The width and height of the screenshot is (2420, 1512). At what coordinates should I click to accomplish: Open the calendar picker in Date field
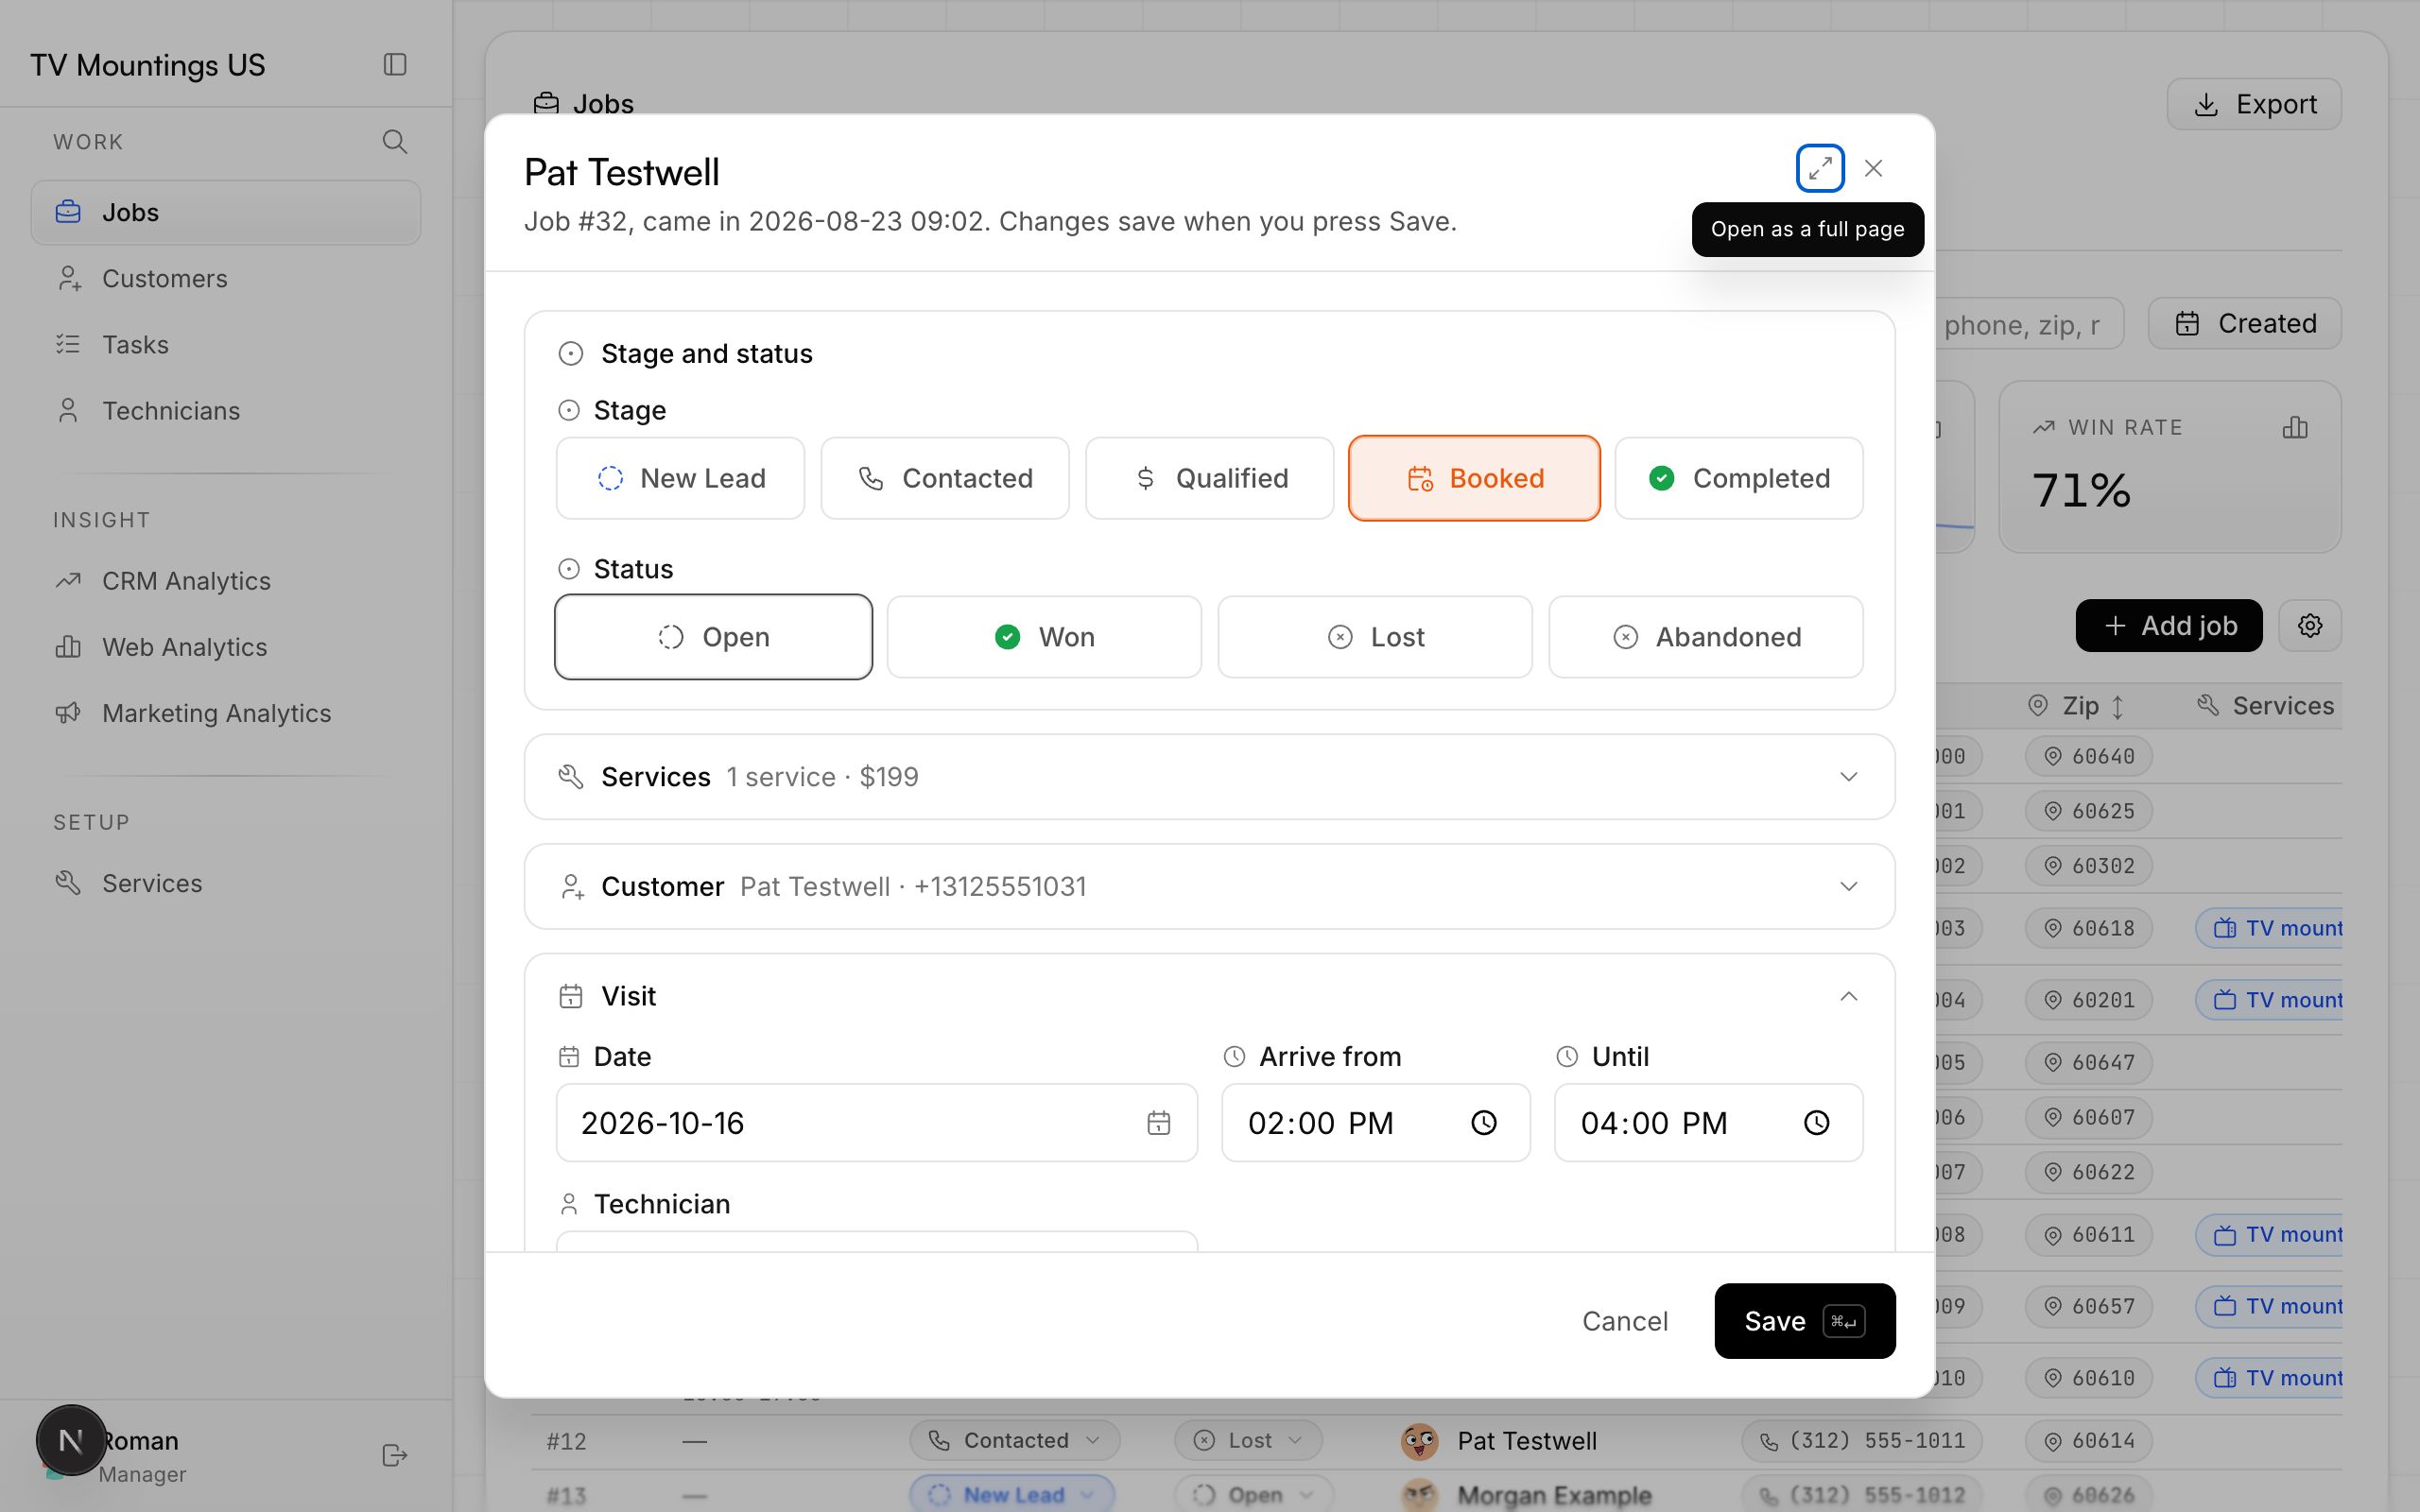(1158, 1123)
